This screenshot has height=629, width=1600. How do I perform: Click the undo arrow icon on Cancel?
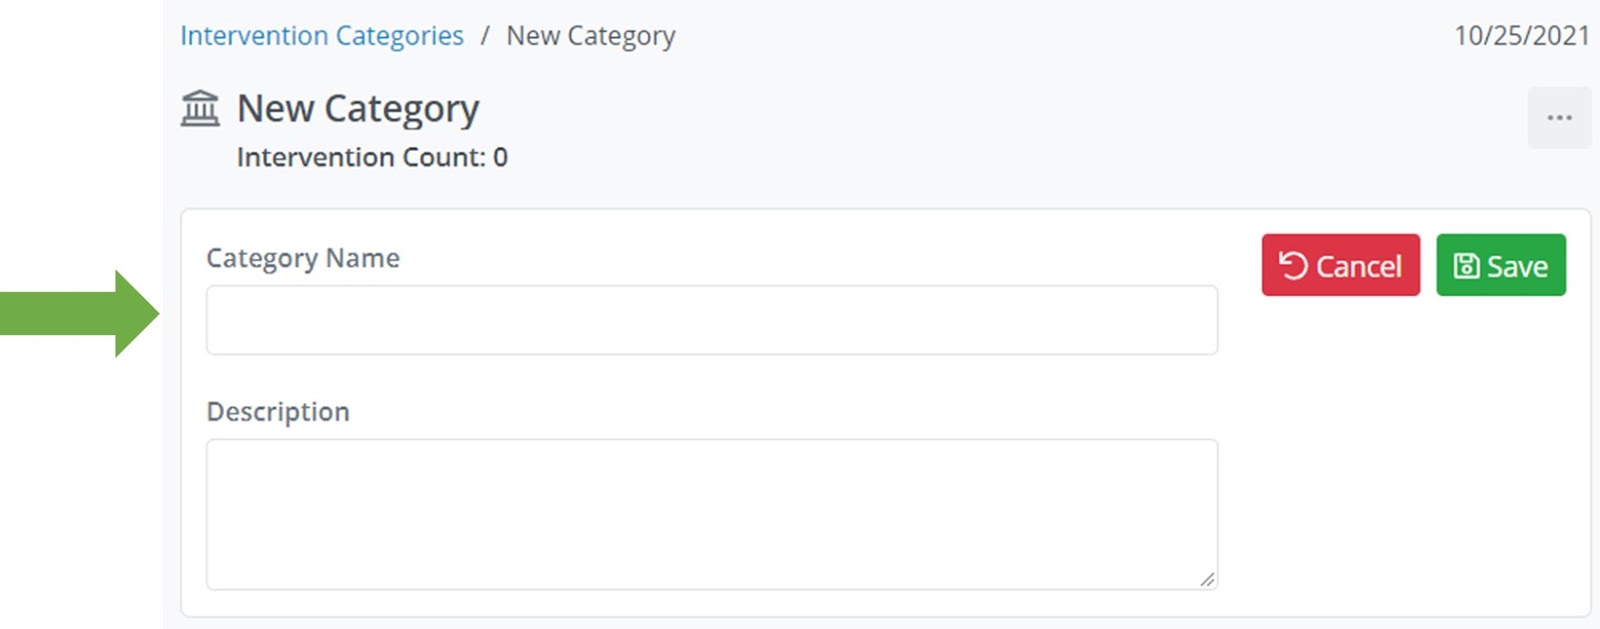coord(1293,266)
